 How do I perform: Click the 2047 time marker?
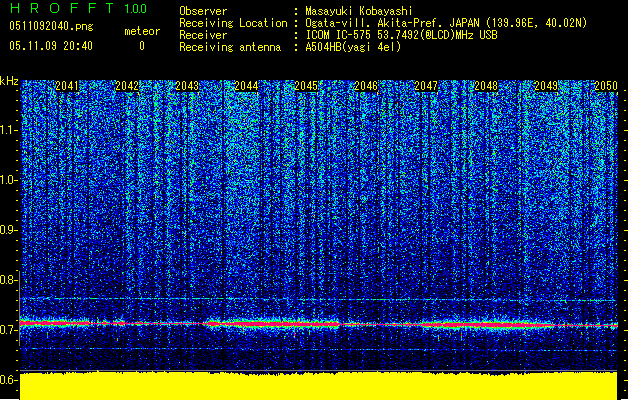pyautogui.click(x=426, y=86)
